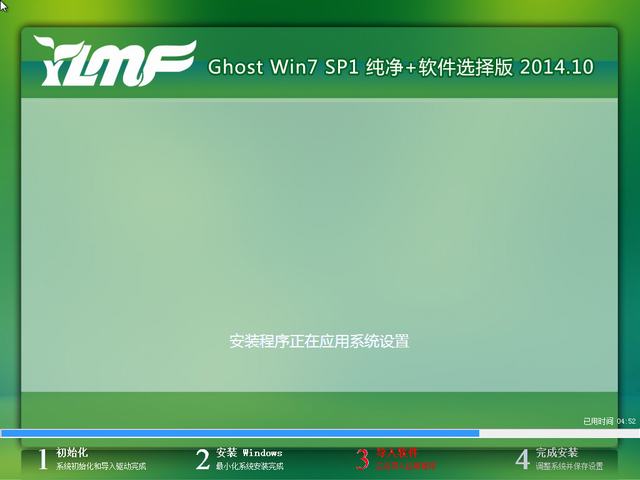Image resolution: width=640 pixels, height=480 pixels.
Task: Click 调整系统并保存设置 subtitle
Action: pyautogui.click(x=569, y=466)
